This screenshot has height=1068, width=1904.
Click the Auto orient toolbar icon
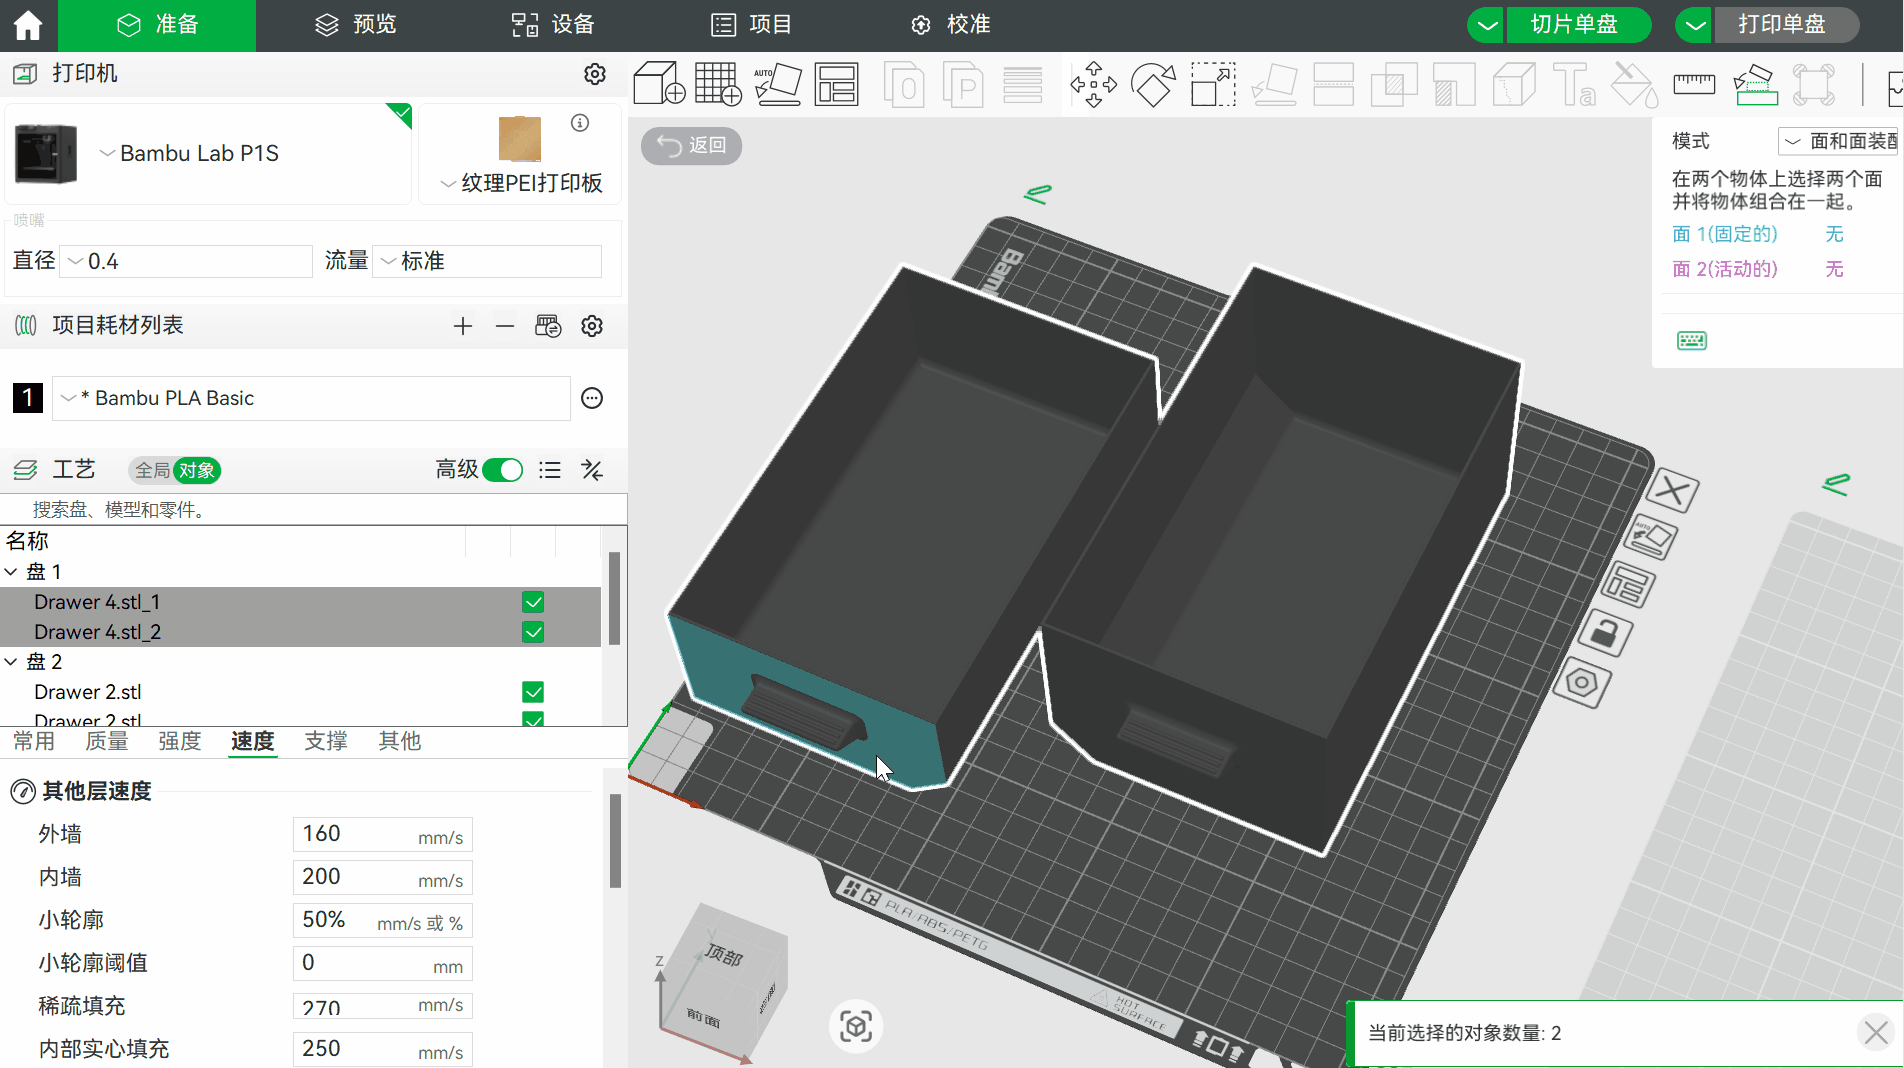pos(777,84)
